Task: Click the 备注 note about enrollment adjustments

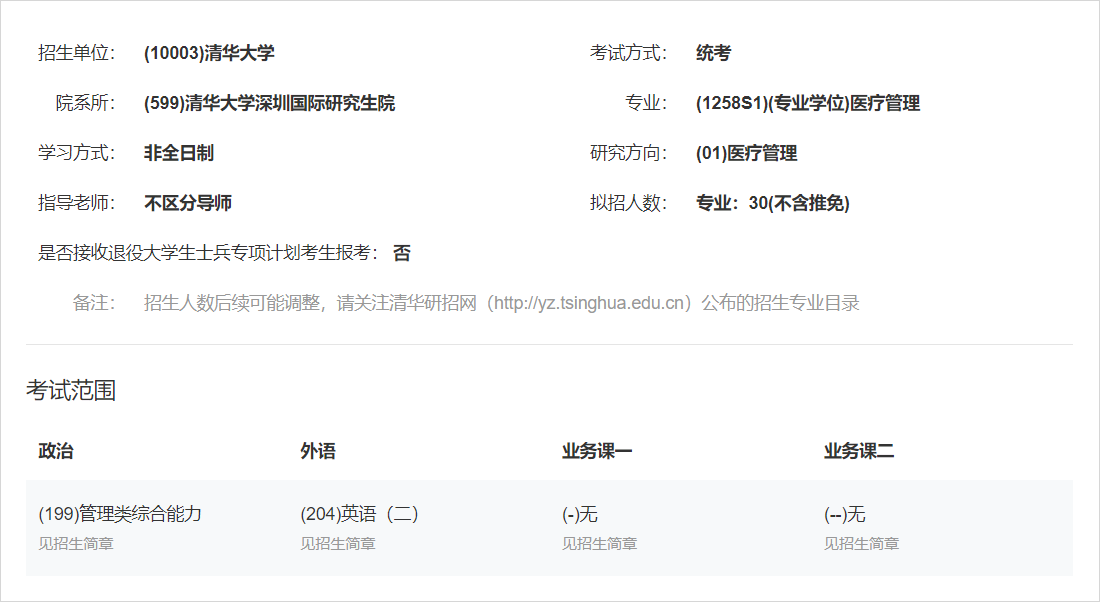Action: pyautogui.click(x=501, y=303)
